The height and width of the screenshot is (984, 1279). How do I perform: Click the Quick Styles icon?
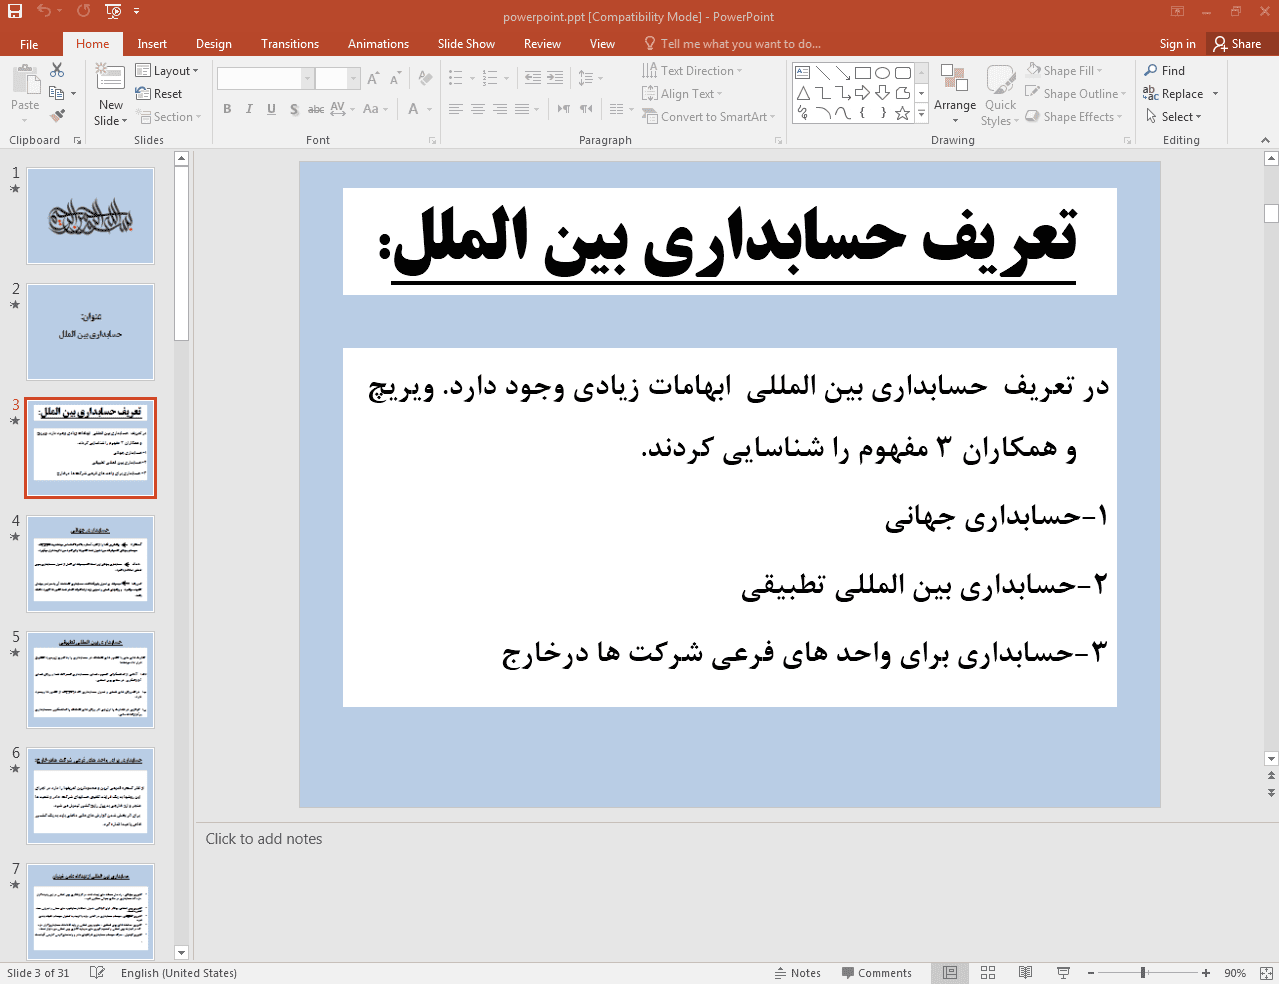[x=1000, y=80]
